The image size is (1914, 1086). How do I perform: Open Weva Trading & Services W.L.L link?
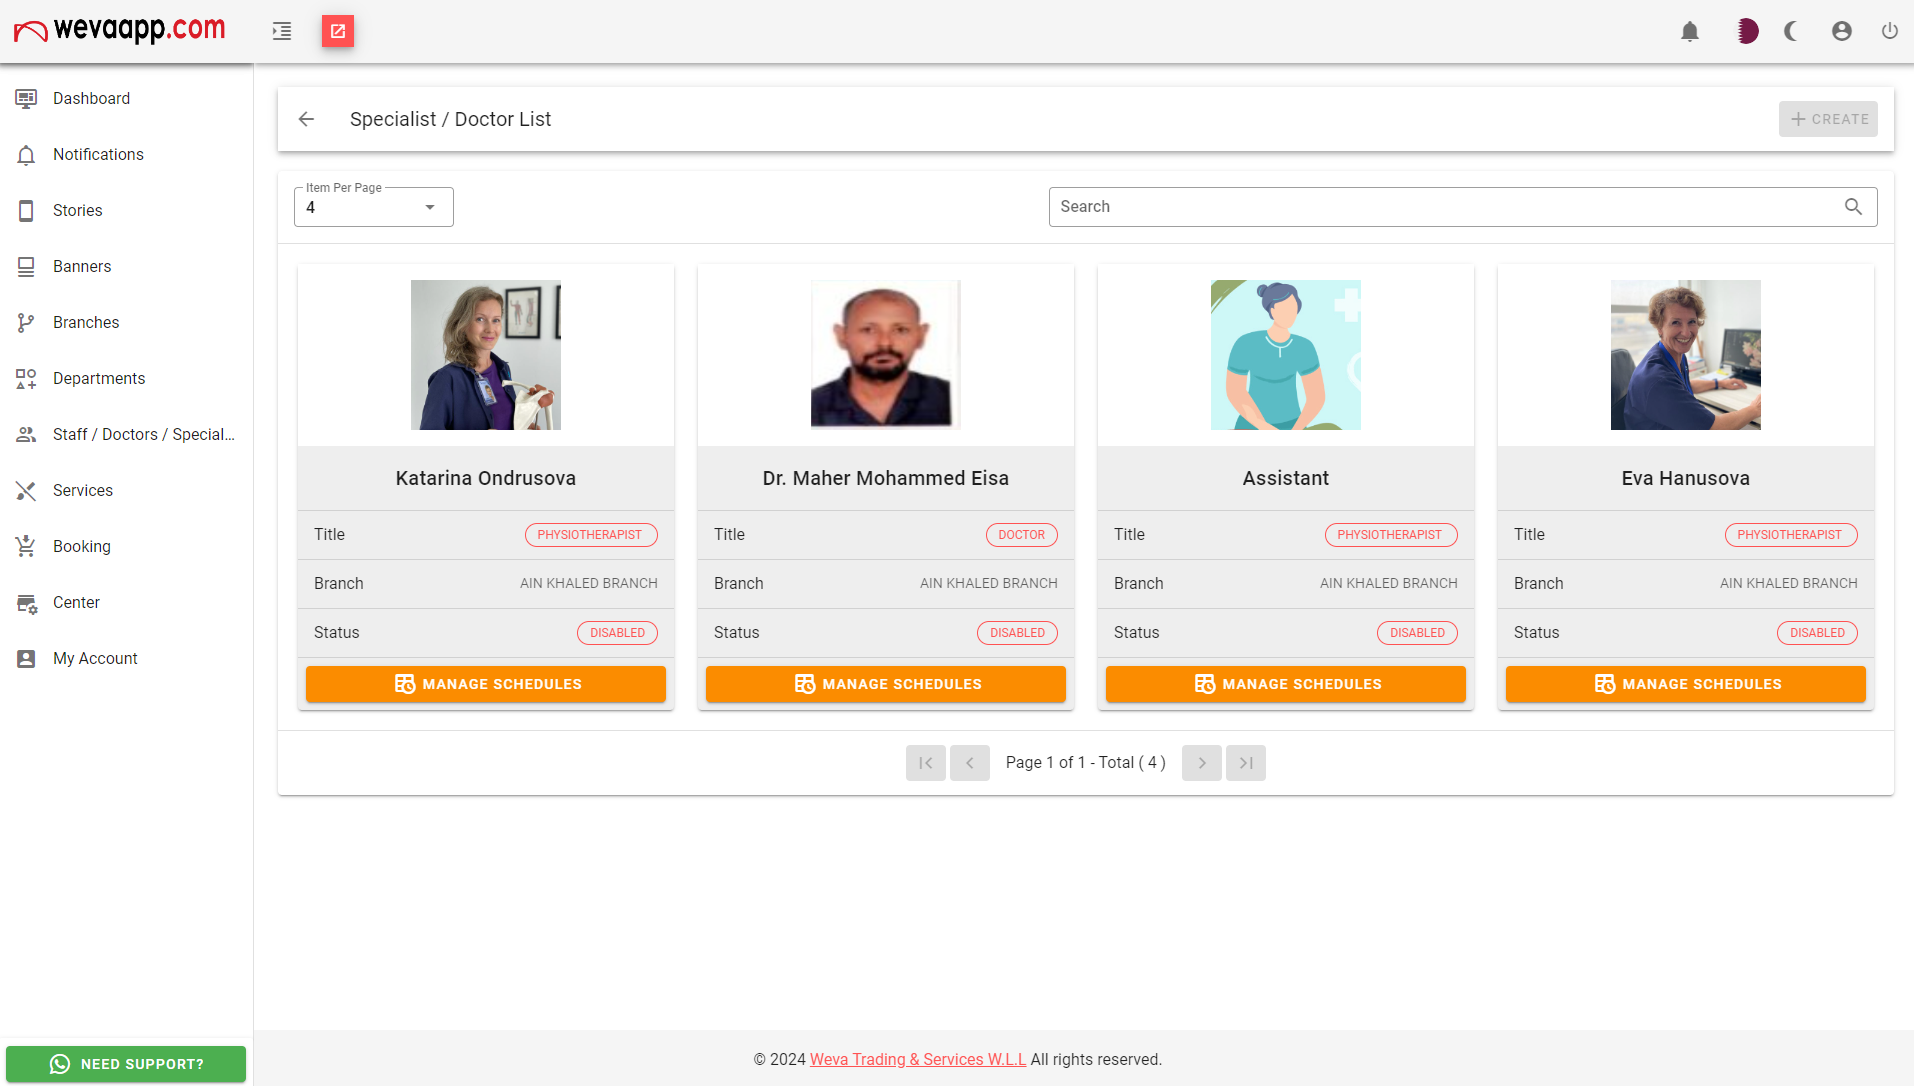click(x=918, y=1059)
